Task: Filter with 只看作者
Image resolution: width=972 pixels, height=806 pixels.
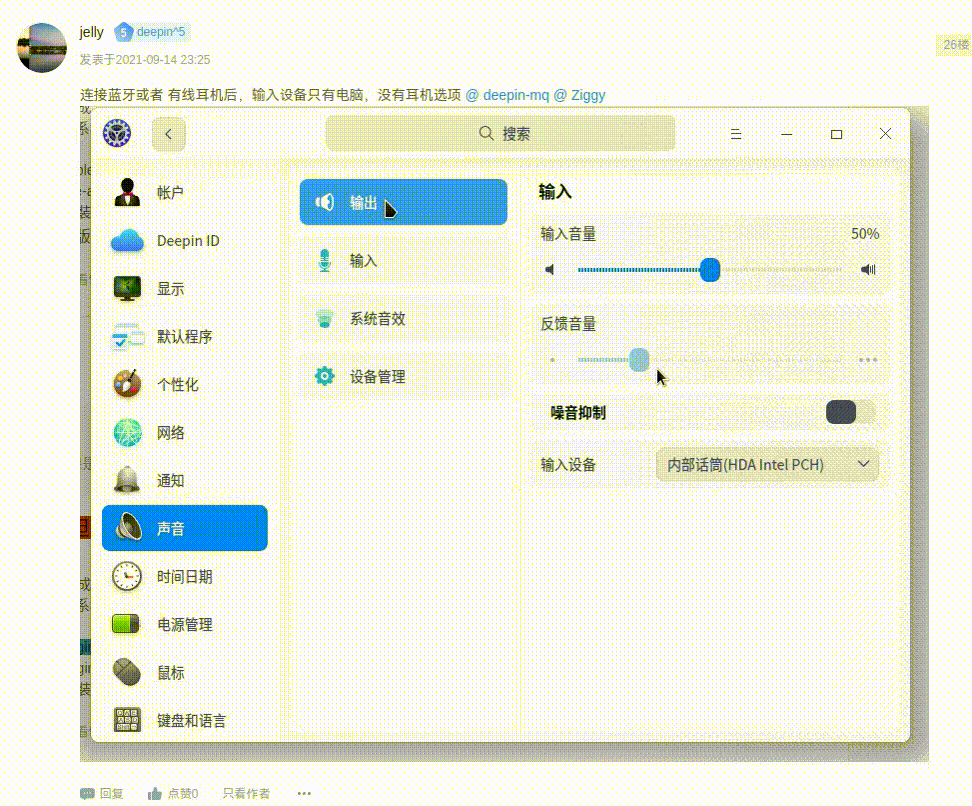Action: point(246,794)
